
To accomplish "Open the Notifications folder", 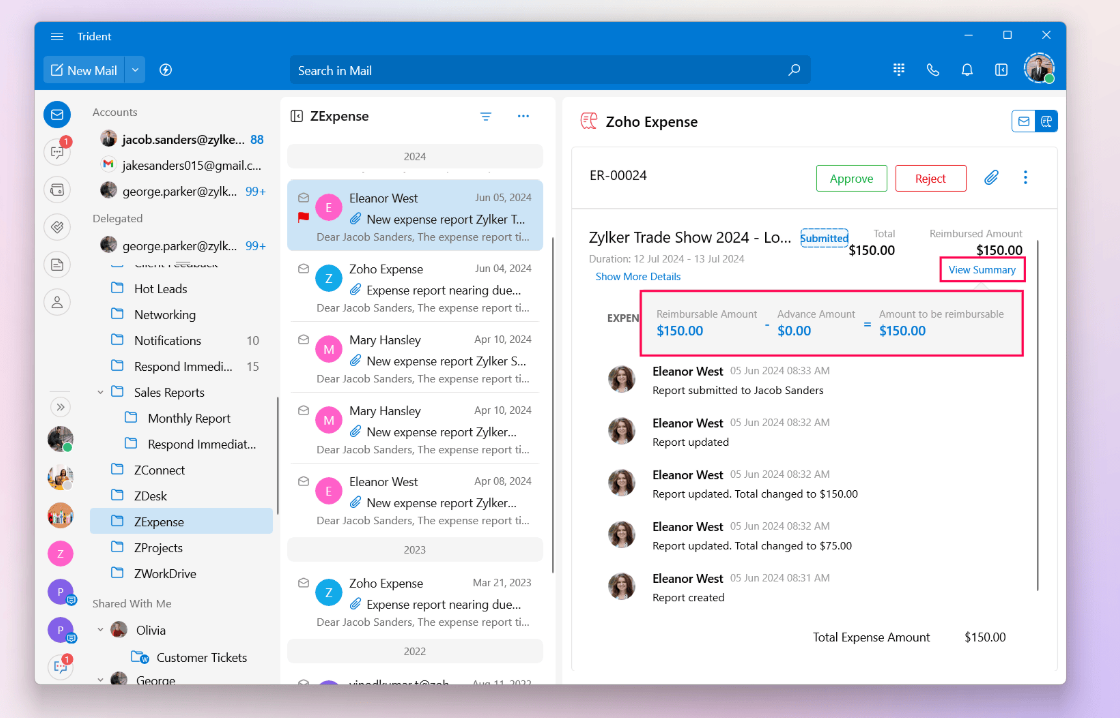I will [x=182, y=341].
